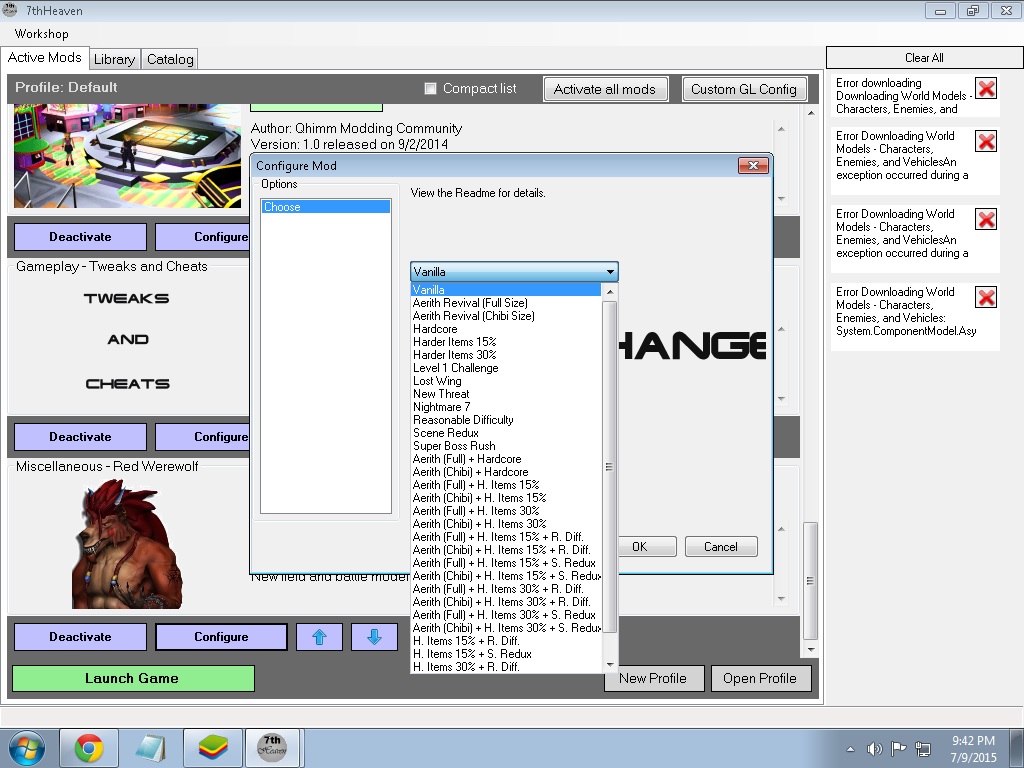Select 'Scene Redux' entry
Screen dimensions: 1024x768
pyautogui.click(x=506, y=433)
